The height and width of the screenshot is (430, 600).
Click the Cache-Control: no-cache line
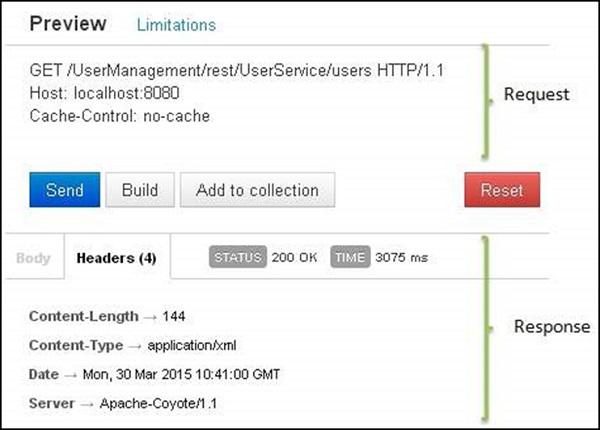pyautogui.click(x=116, y=115)
